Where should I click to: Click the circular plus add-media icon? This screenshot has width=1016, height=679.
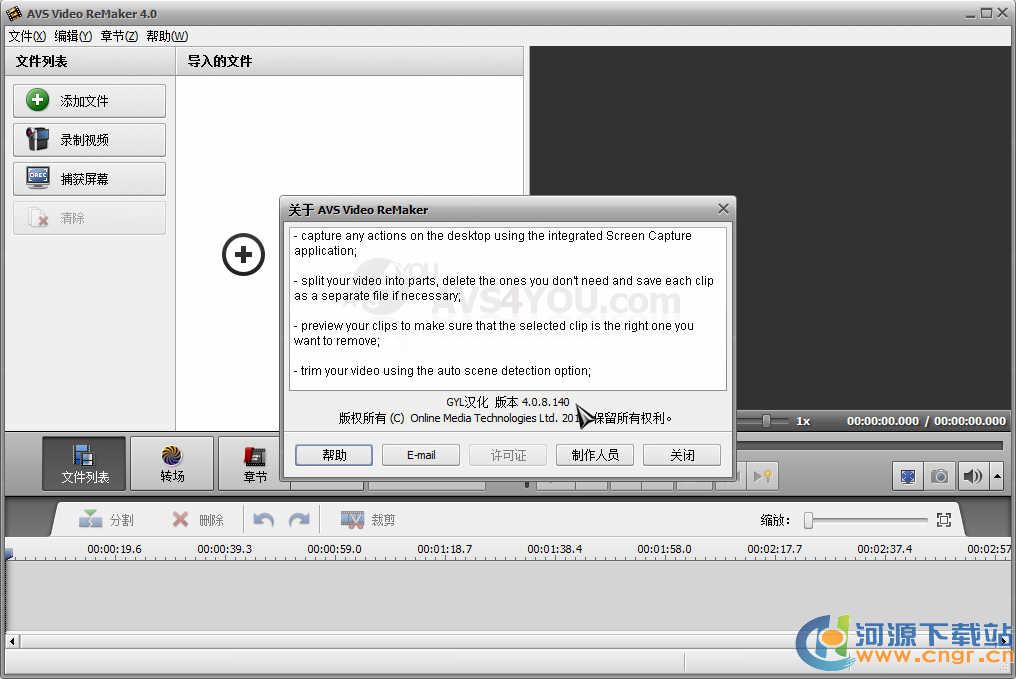(244, 255)
